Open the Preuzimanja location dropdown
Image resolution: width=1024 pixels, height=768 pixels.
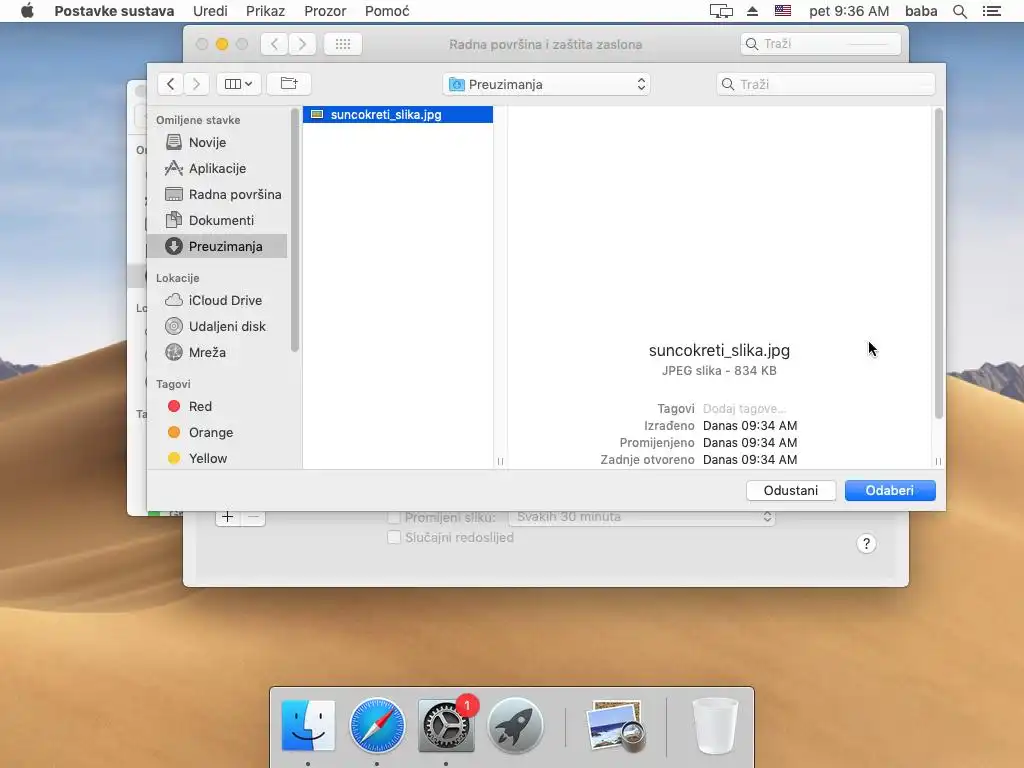pyautogui.click(x=546, y=84)
